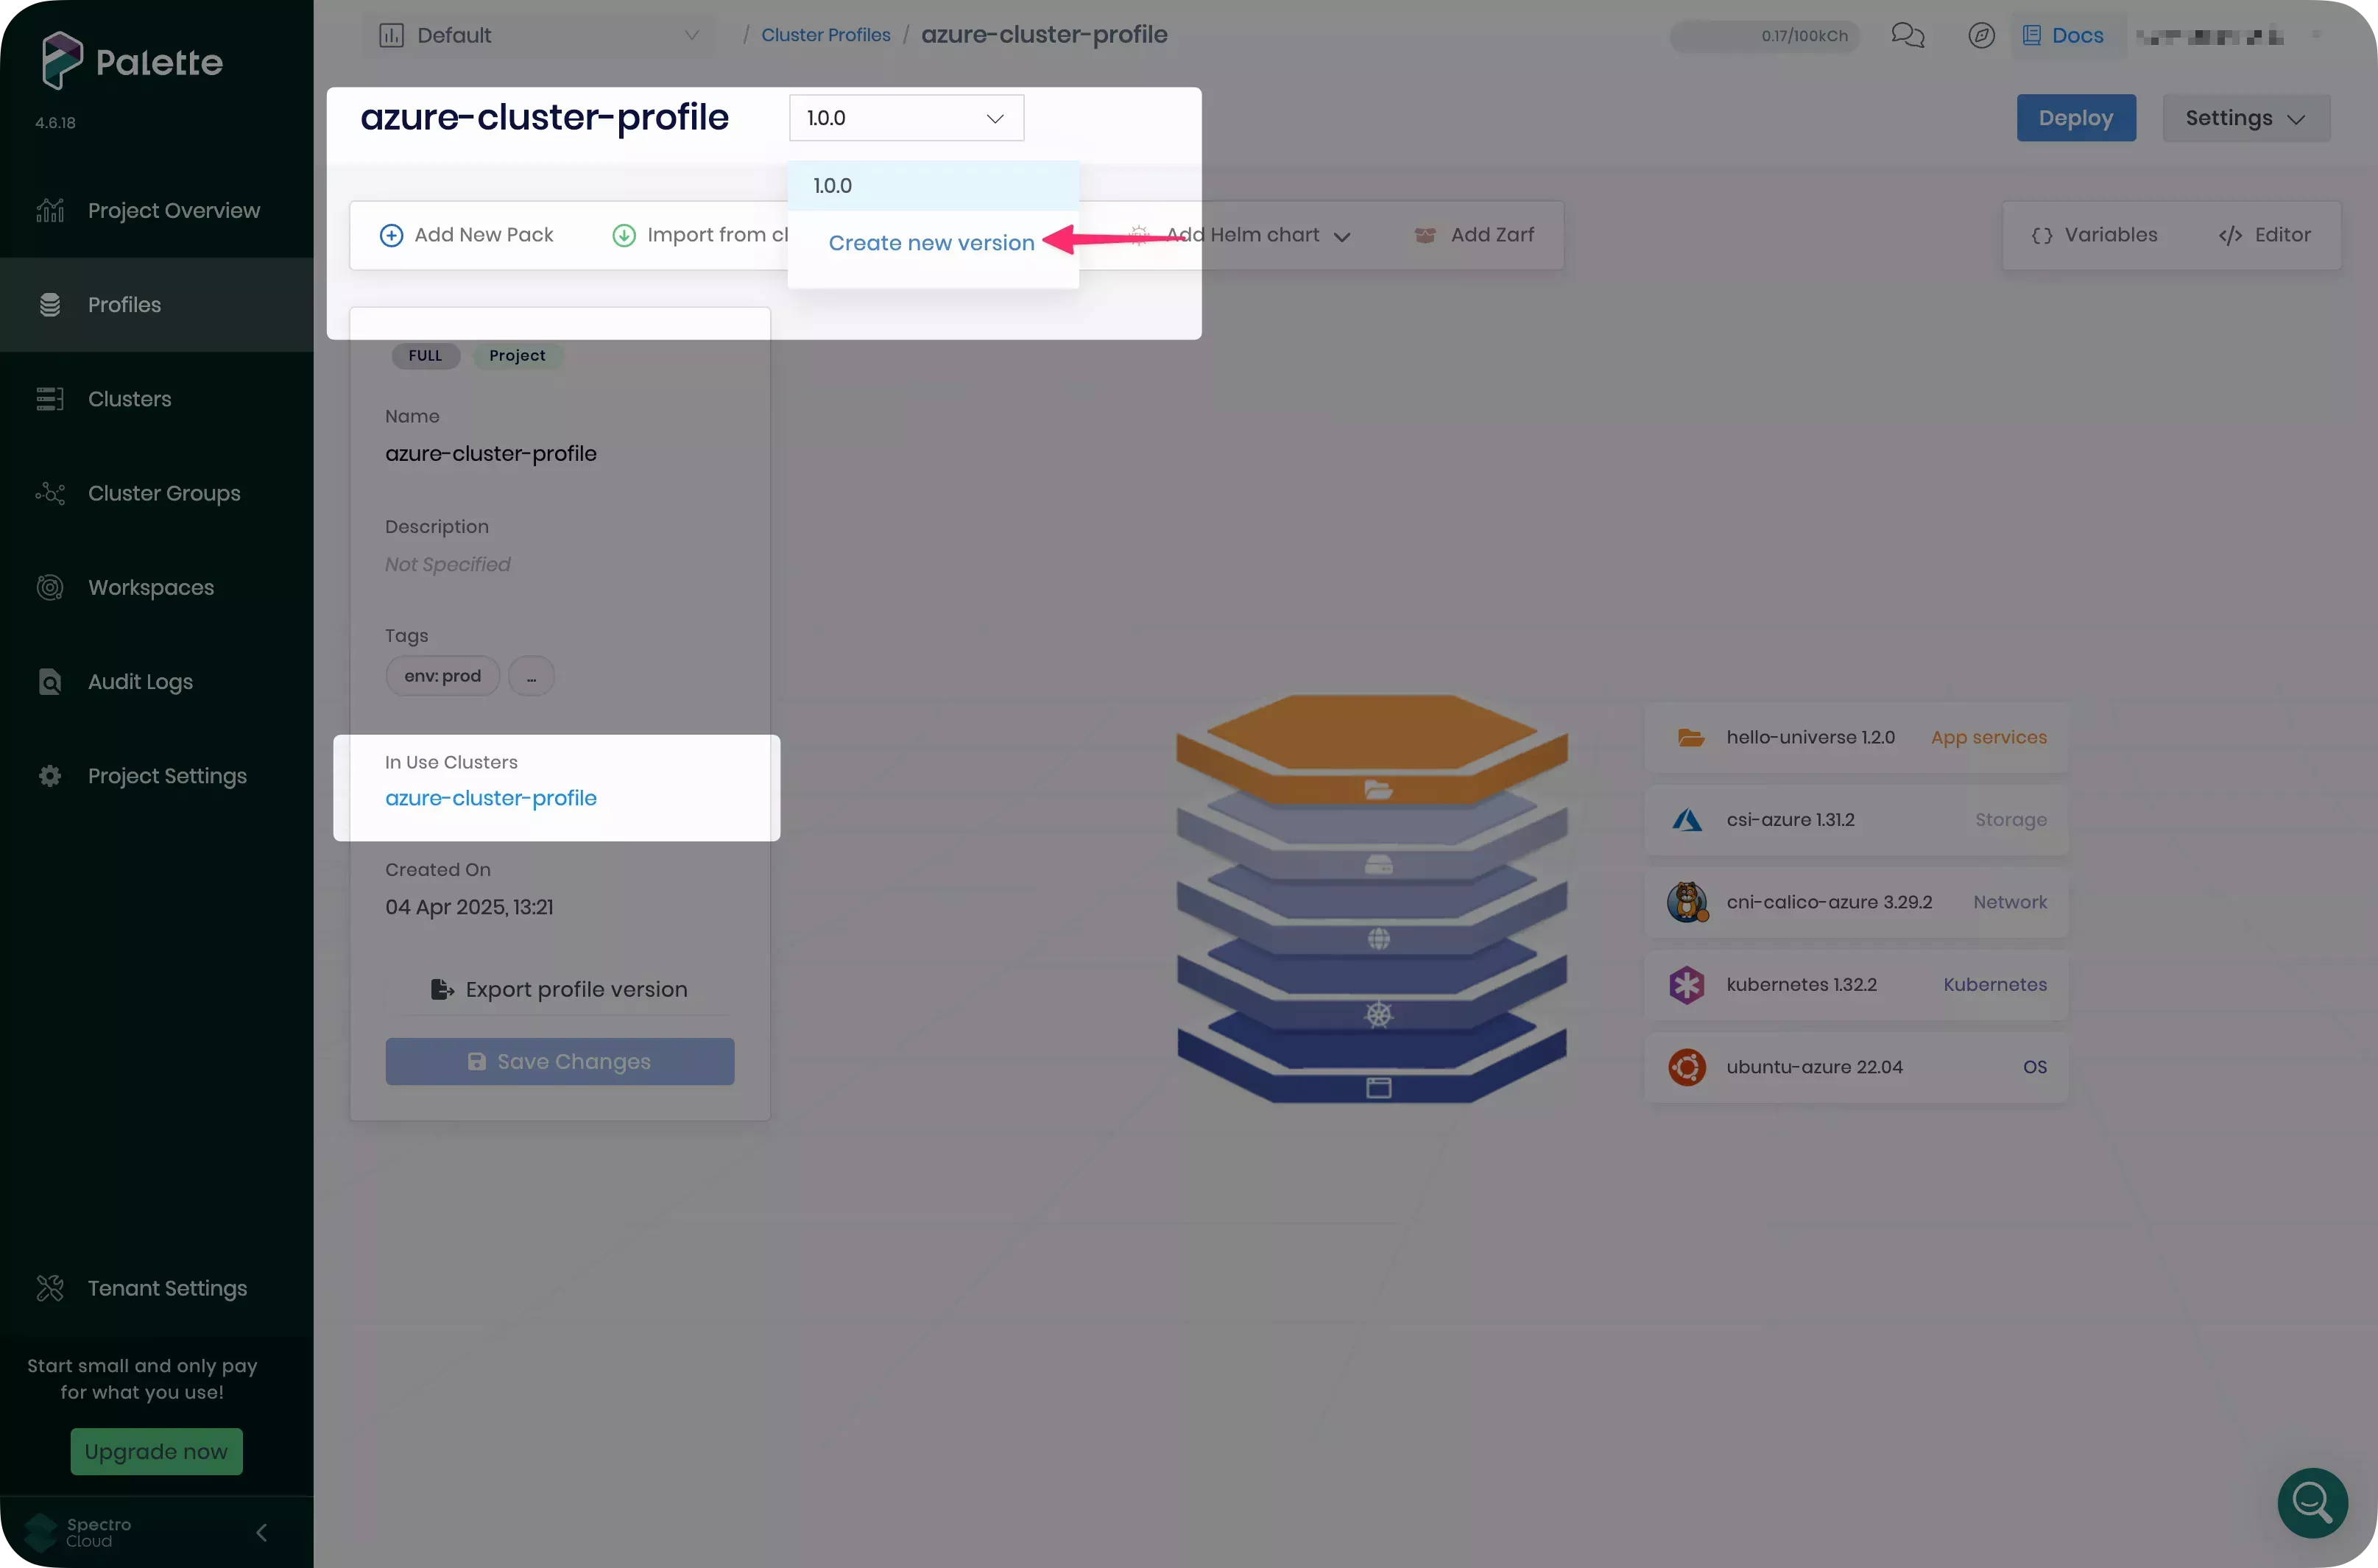Screen dimensions: 2378x1568
Task: Click the Tenant Settings wrench icon
Action: [50, 1288]
